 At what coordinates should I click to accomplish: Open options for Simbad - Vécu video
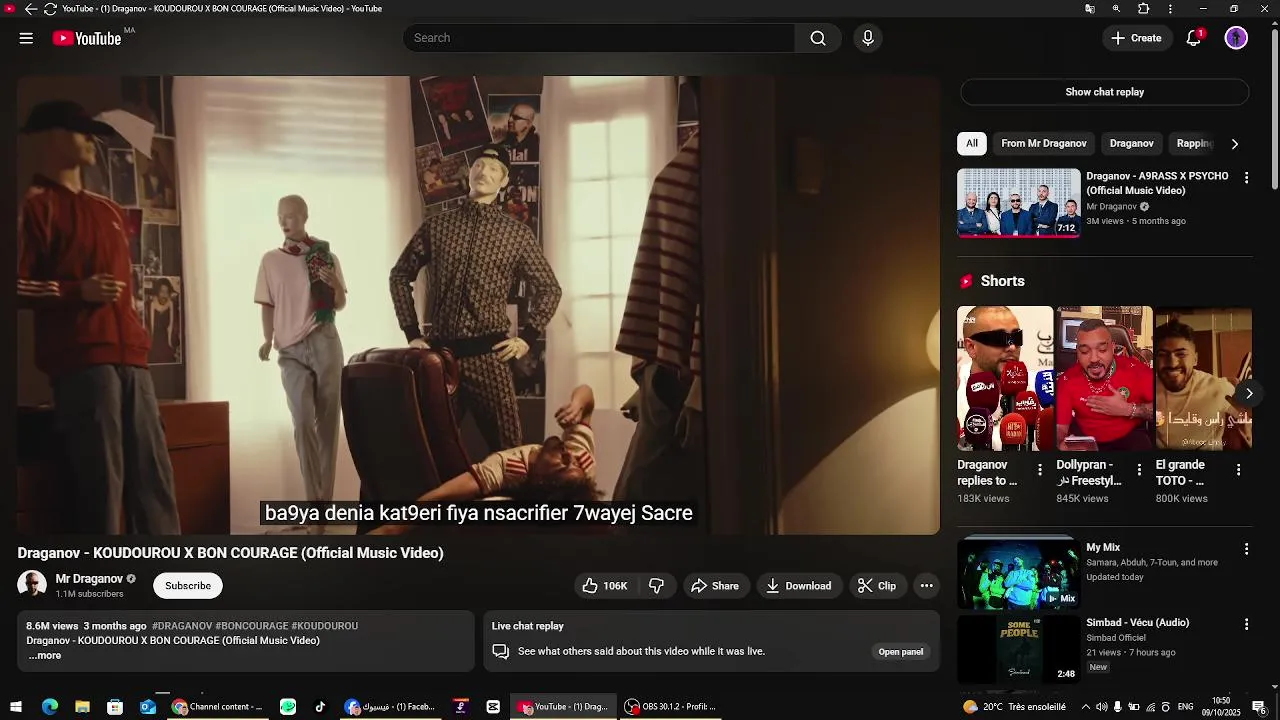point(1246,624)
